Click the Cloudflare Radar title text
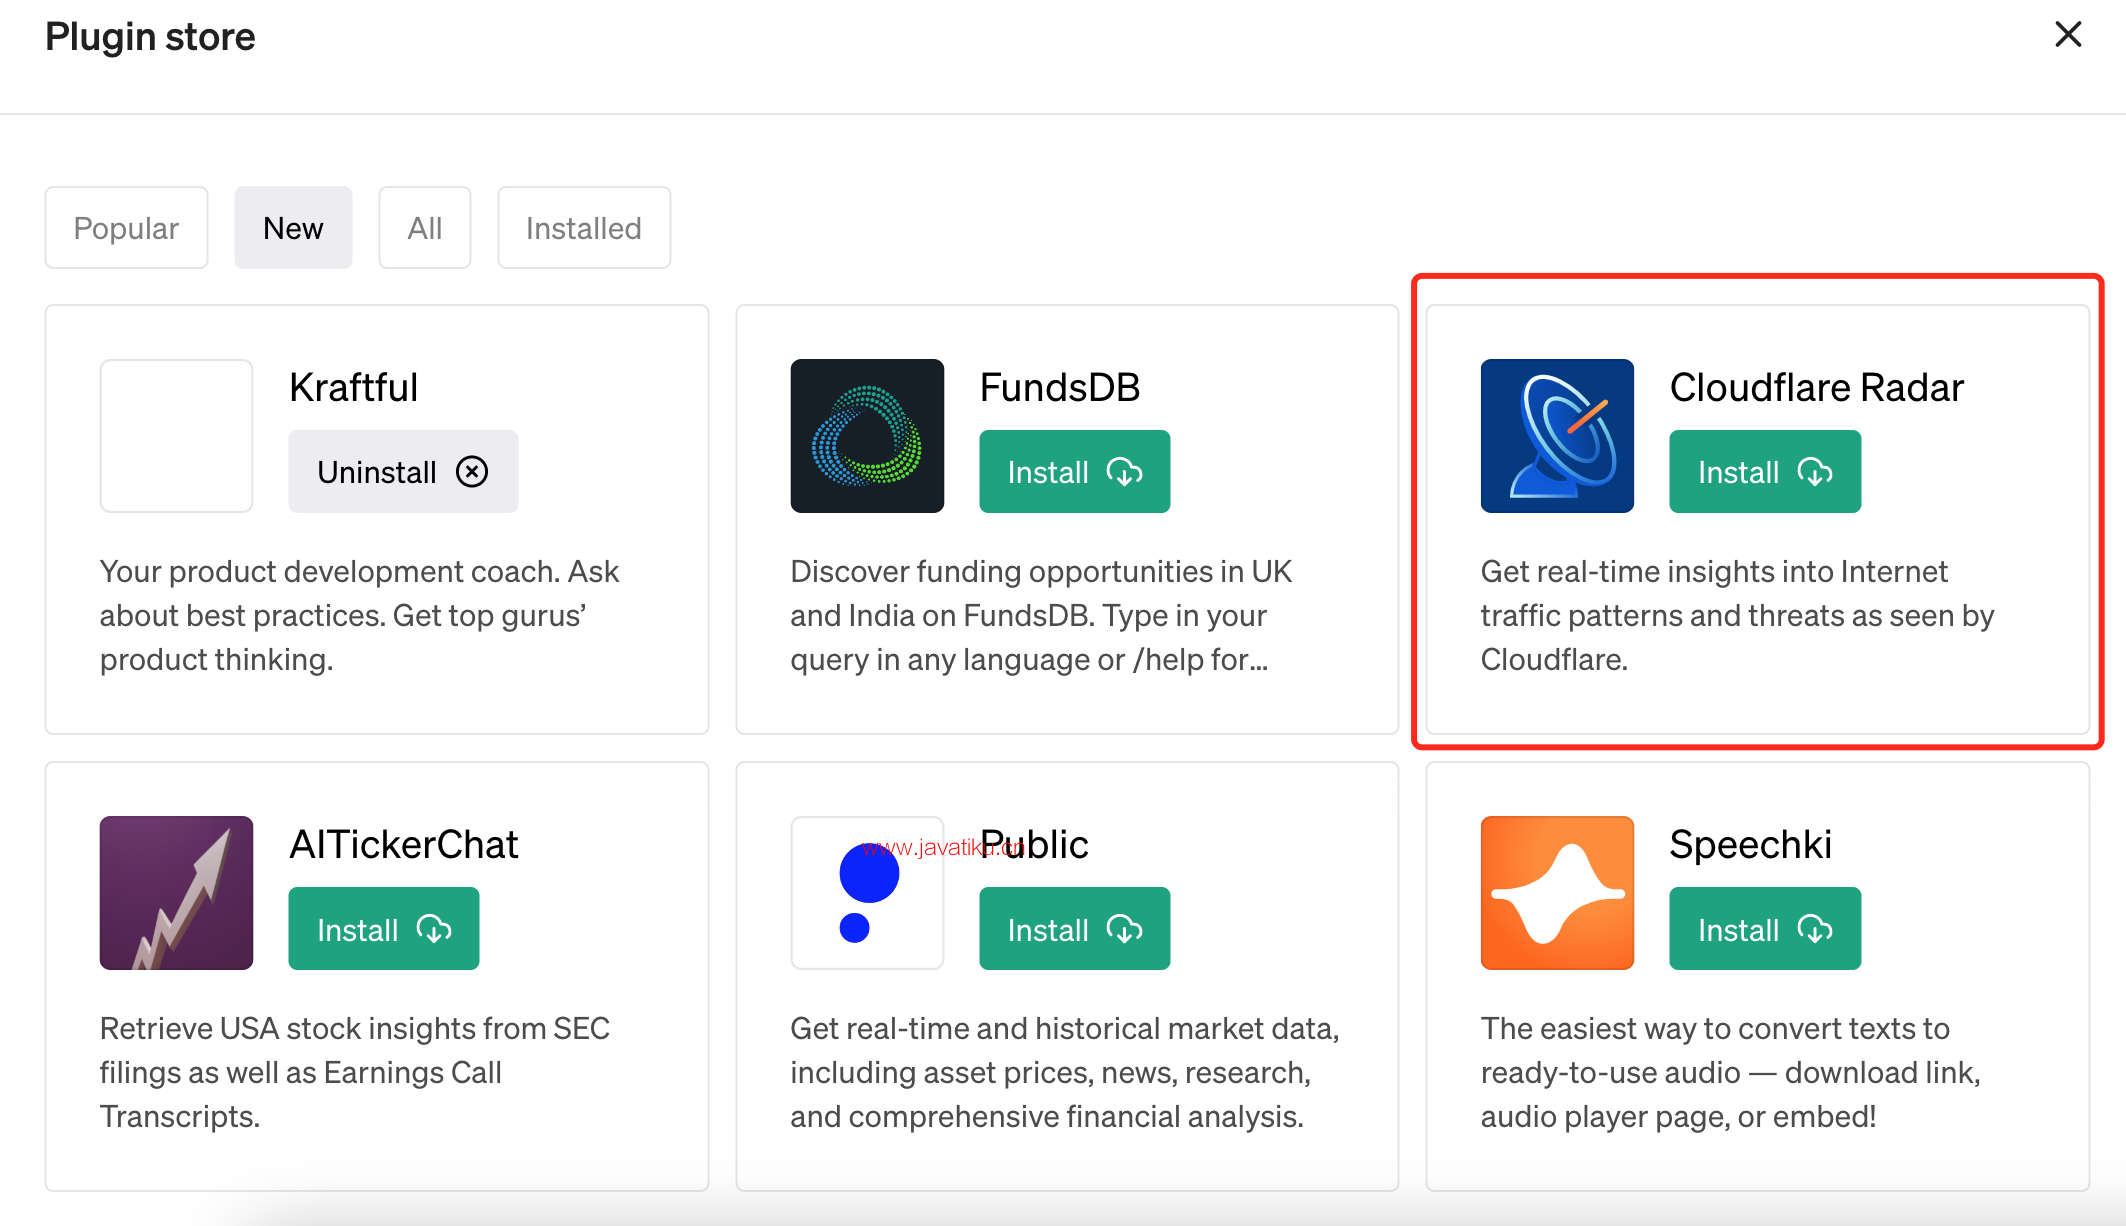 coord(1817,388)
